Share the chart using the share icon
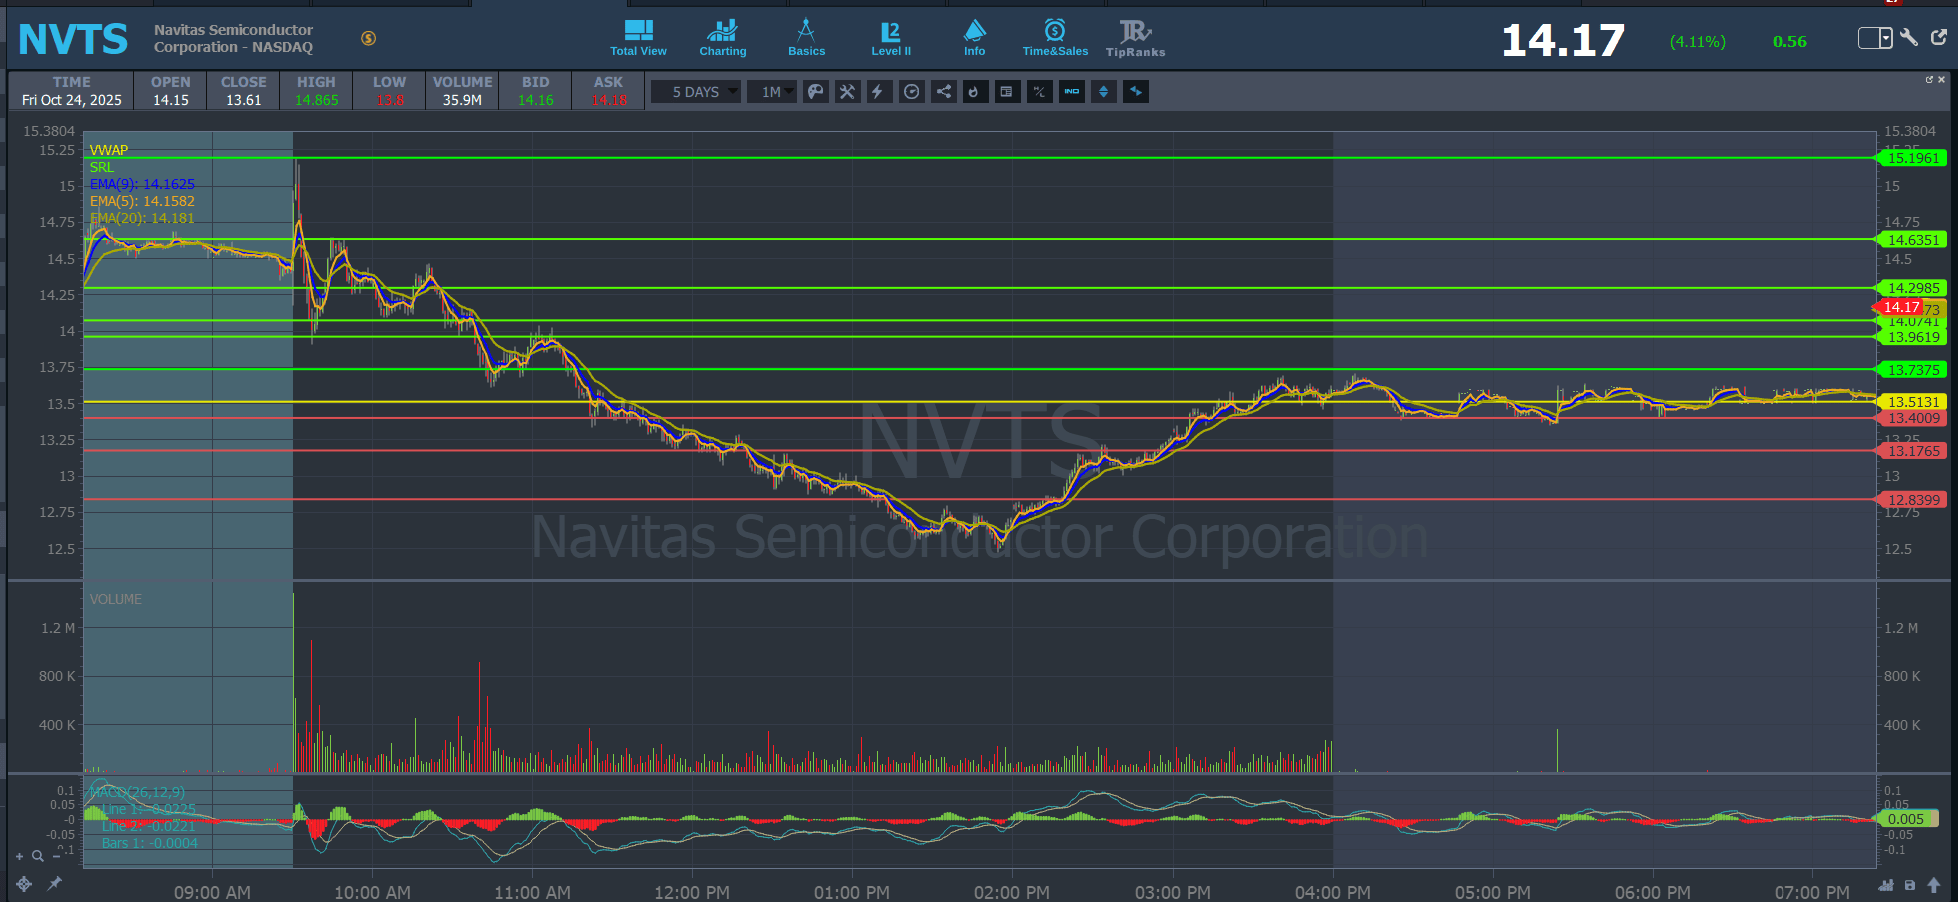The image size is (1958, 902). coord(943,92)
